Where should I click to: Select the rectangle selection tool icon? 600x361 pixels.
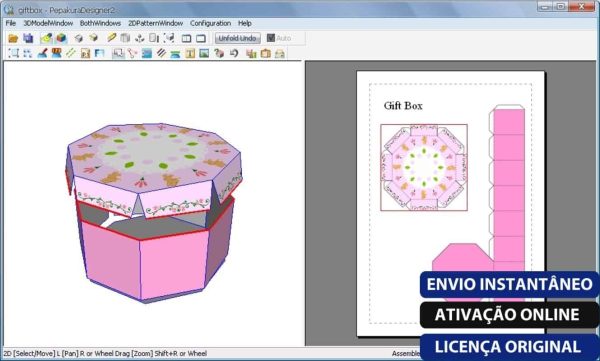pos(13,53)
